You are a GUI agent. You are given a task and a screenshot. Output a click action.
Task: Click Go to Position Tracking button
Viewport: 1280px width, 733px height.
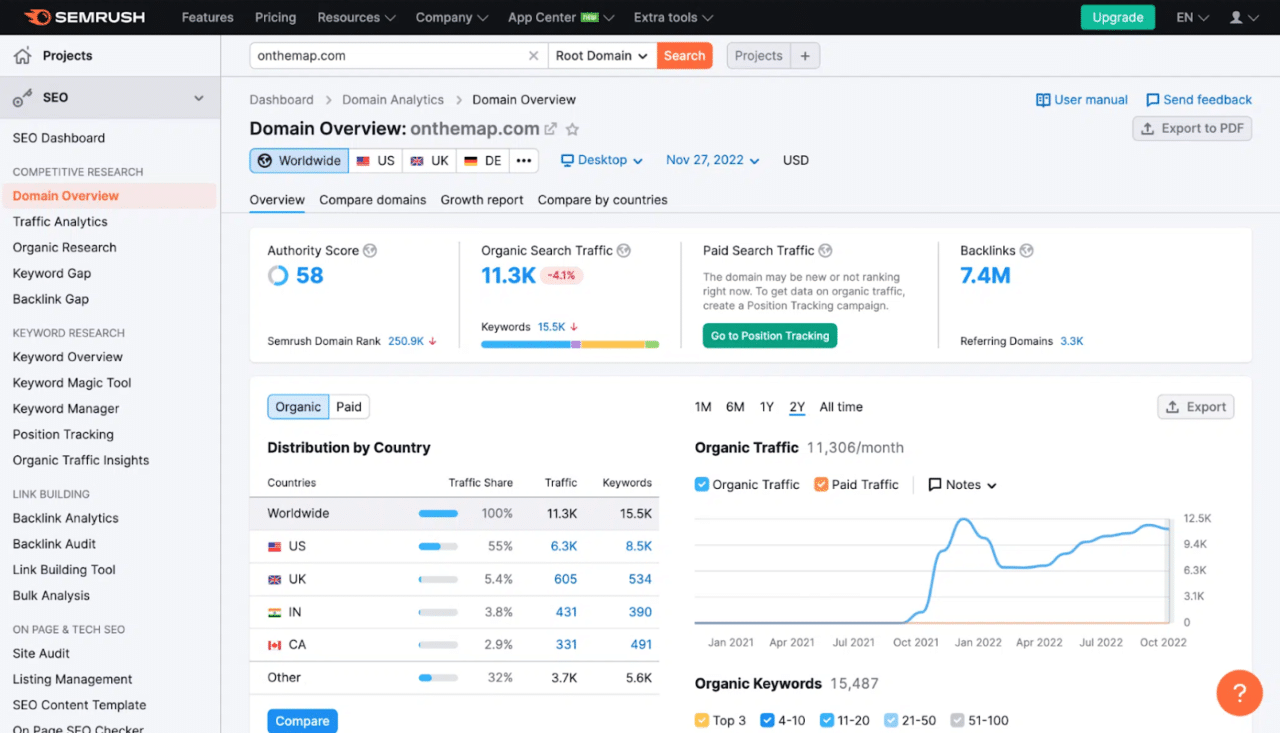coord(770,336)
